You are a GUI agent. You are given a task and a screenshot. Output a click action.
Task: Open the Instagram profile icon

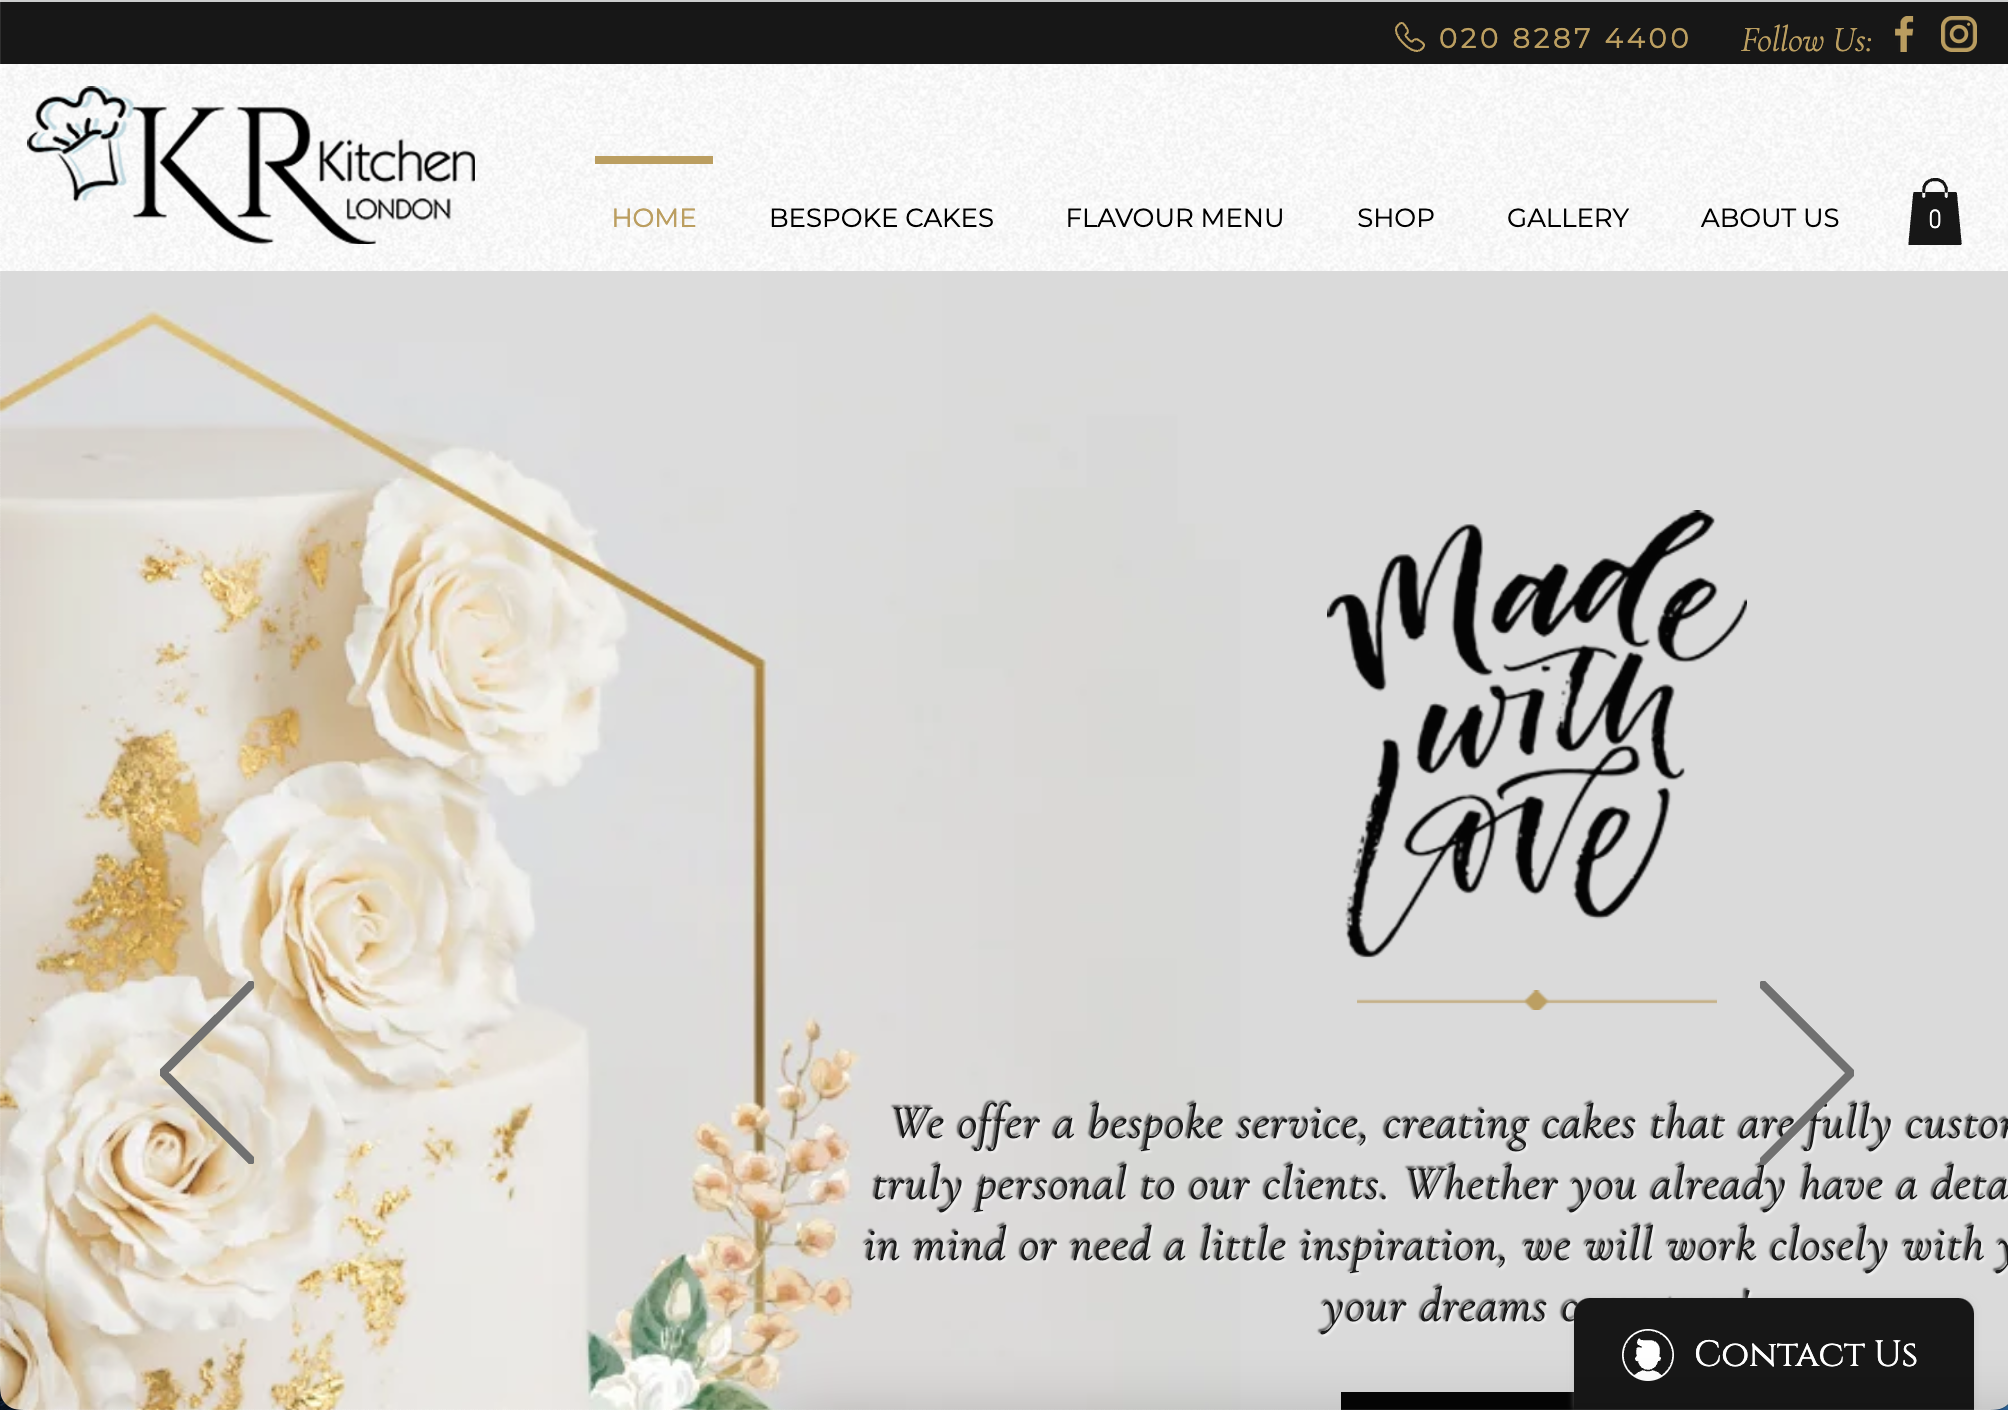pyautogui.click(x=1959, y=34)
